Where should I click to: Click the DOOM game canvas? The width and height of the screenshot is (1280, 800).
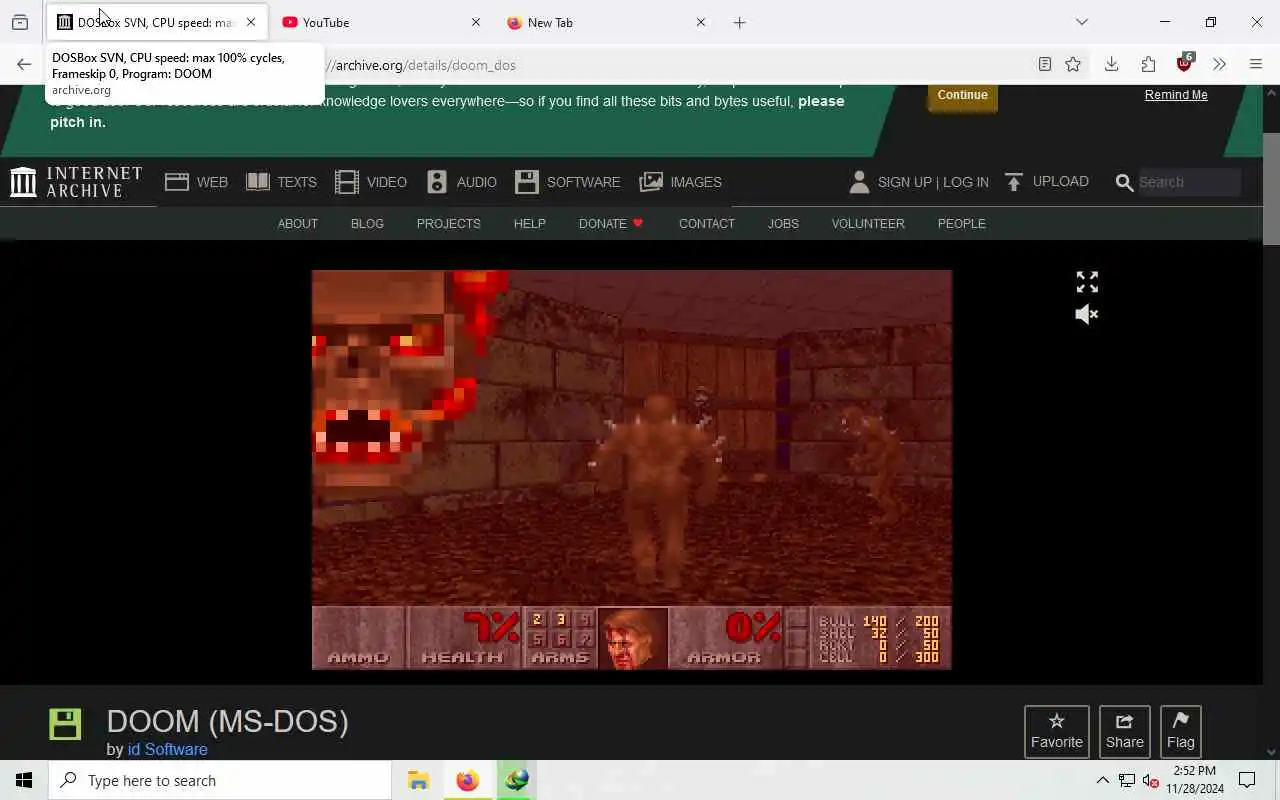pos(632,469)
